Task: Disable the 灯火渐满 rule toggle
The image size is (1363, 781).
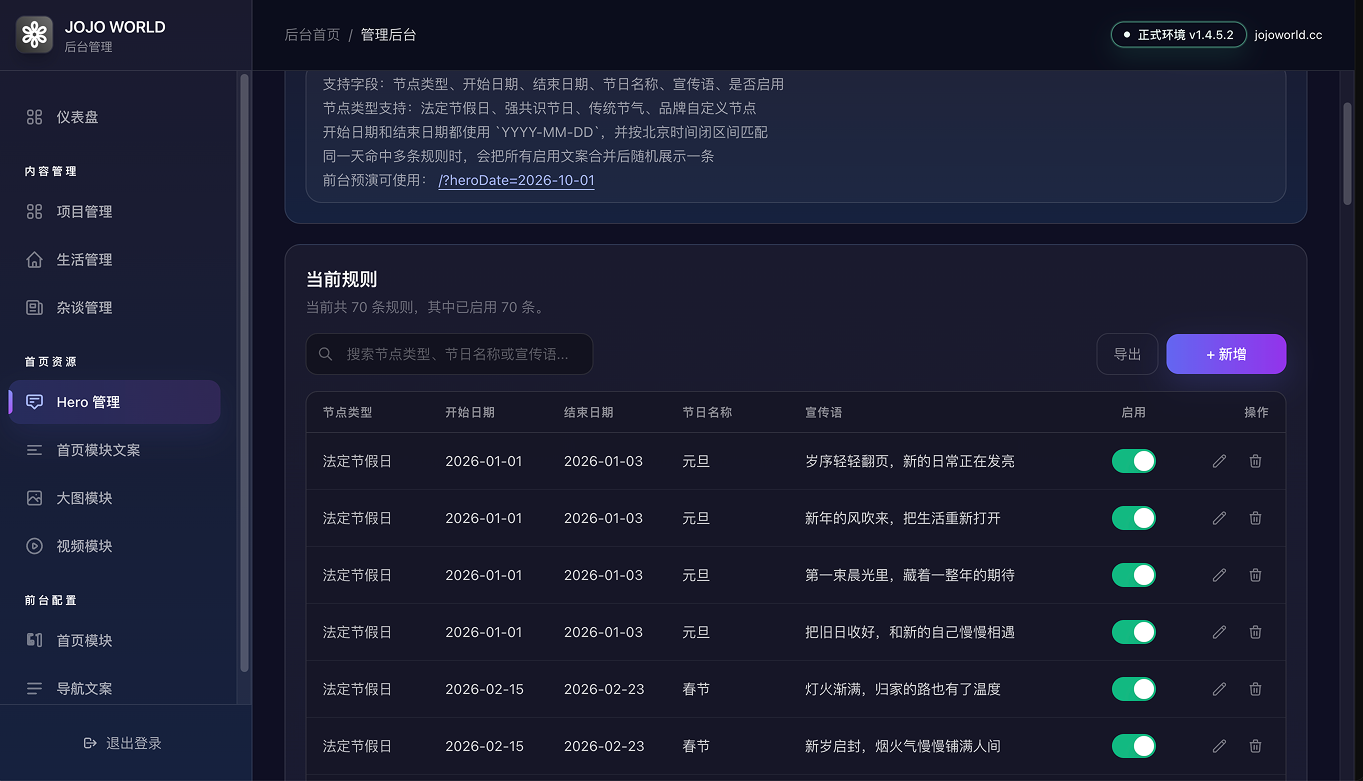Action: 1134,689
